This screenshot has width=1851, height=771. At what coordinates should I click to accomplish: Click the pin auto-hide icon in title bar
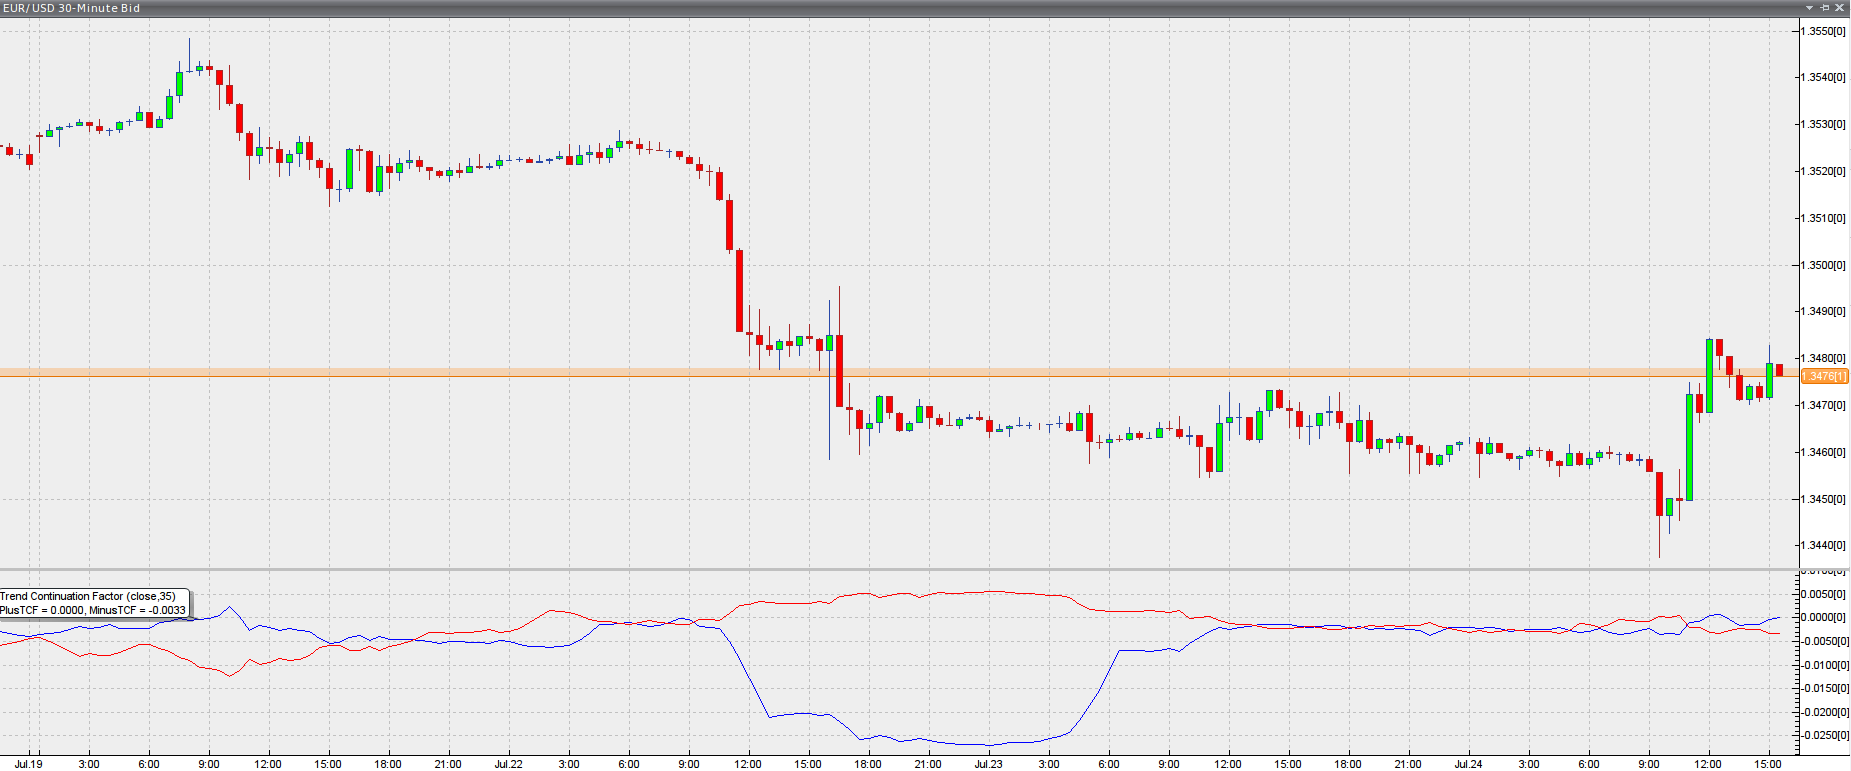coord(1824,8)
